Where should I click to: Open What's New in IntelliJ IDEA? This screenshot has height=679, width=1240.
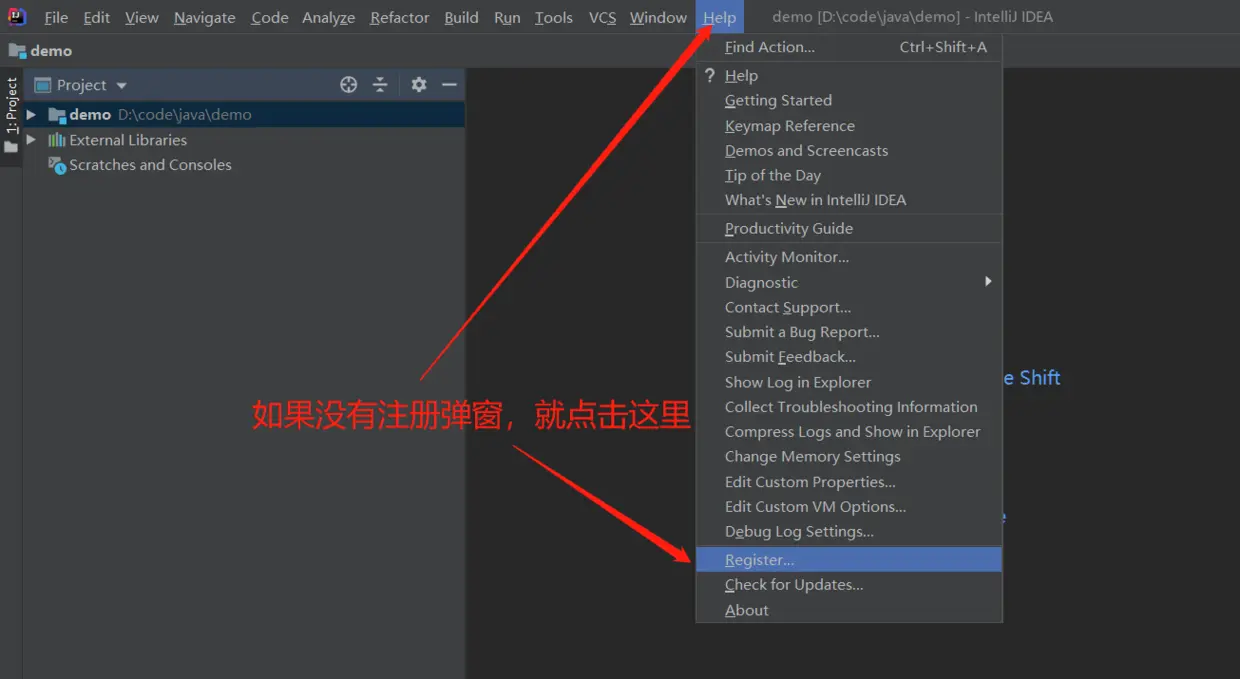(x=849, y=200)
